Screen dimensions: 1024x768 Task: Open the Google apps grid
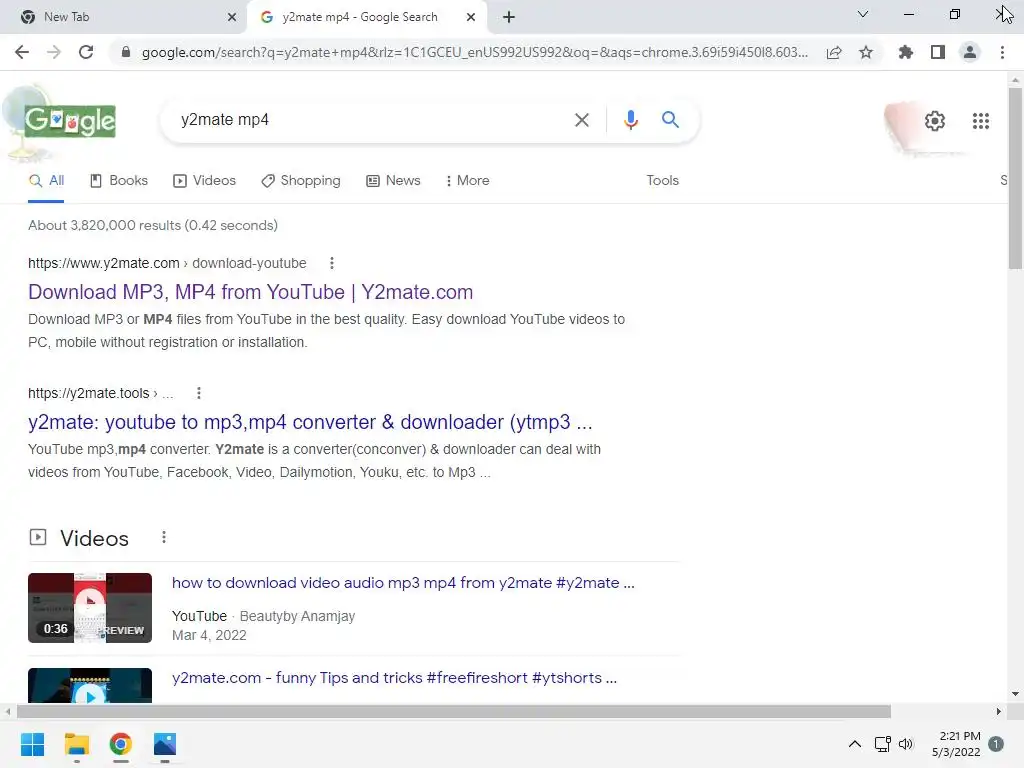click(980, 121)
